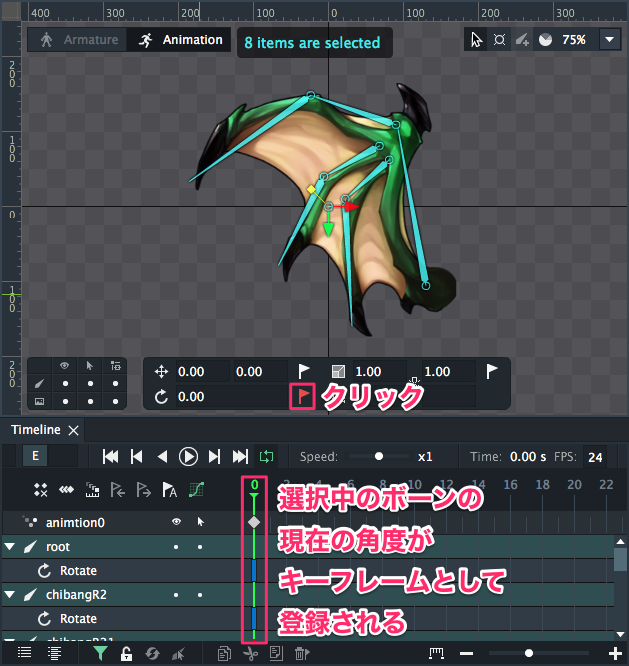The width and height of the screenshot is (629, 666).
Task: Click the translate X input field
Action: pos(203,372)
